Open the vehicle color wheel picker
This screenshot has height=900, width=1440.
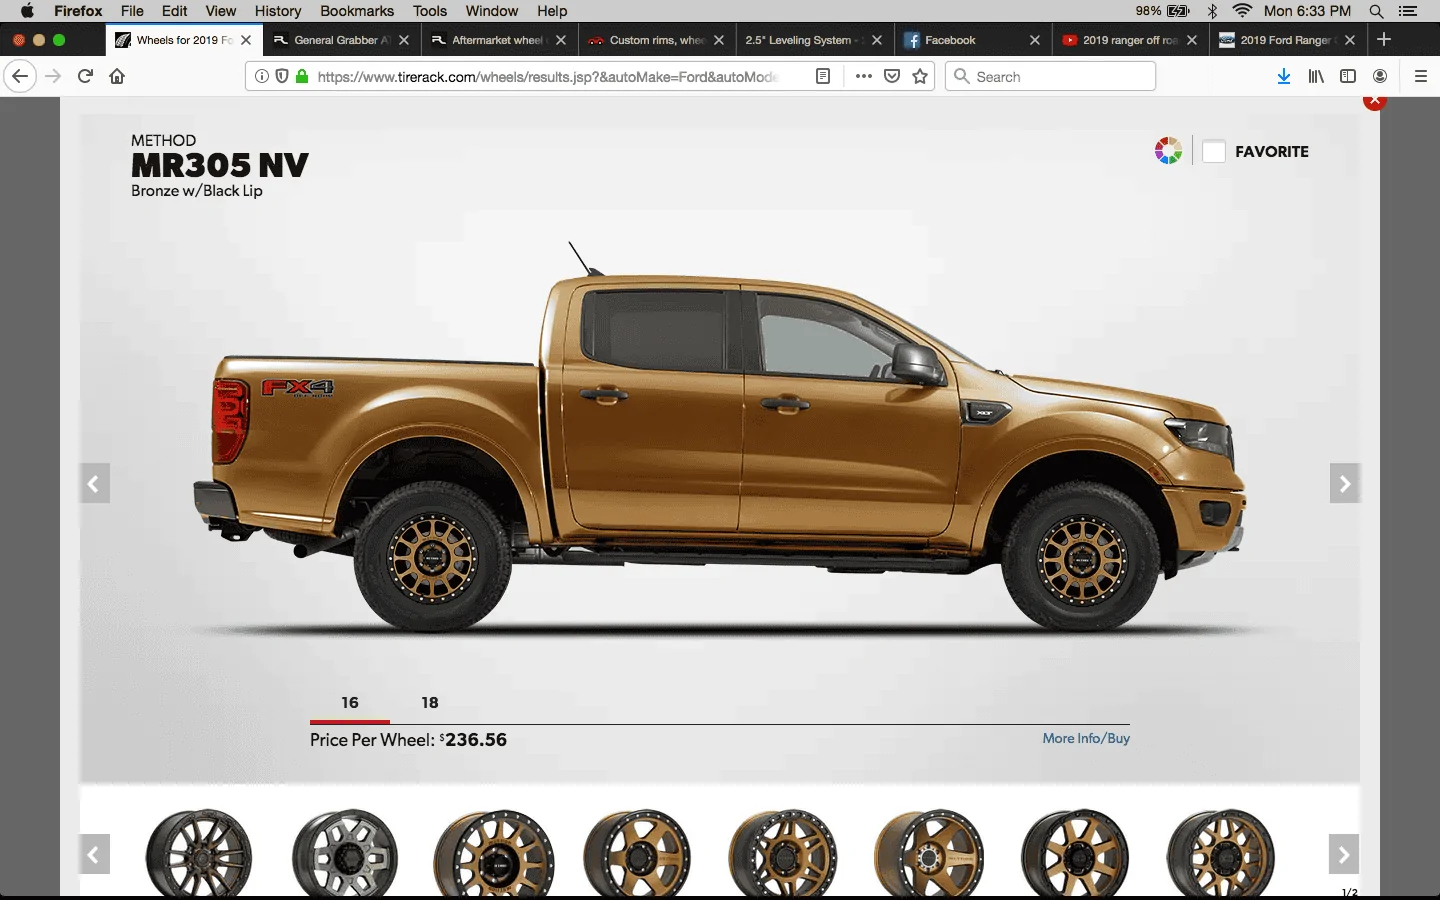point(1168,151)
